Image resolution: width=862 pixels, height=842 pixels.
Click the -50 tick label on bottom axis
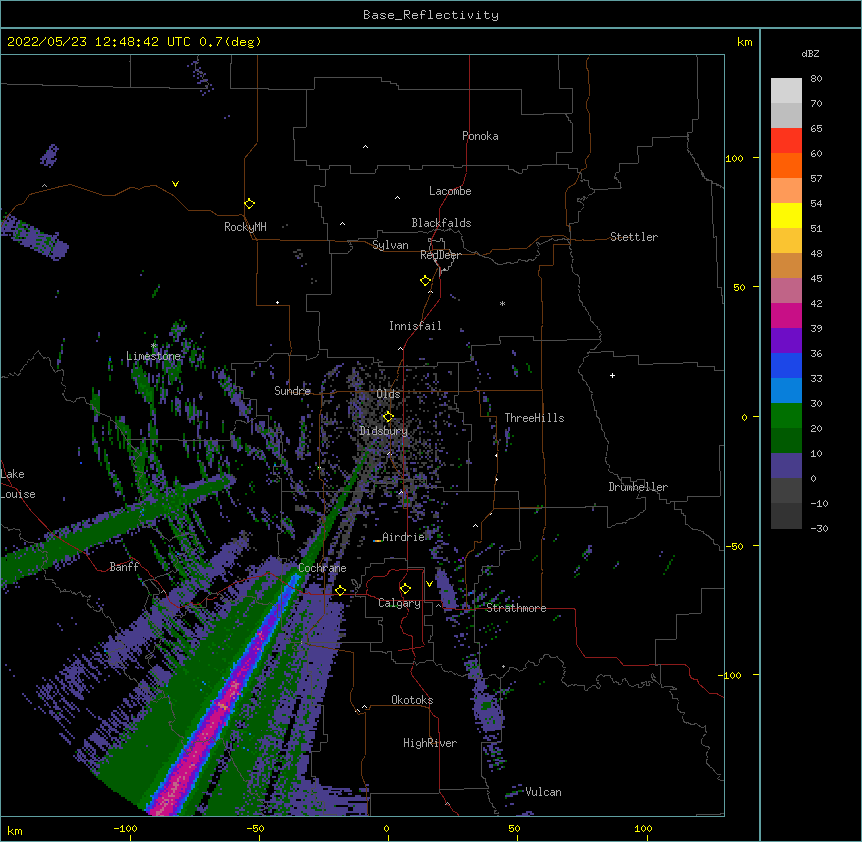tap(255, 828)
